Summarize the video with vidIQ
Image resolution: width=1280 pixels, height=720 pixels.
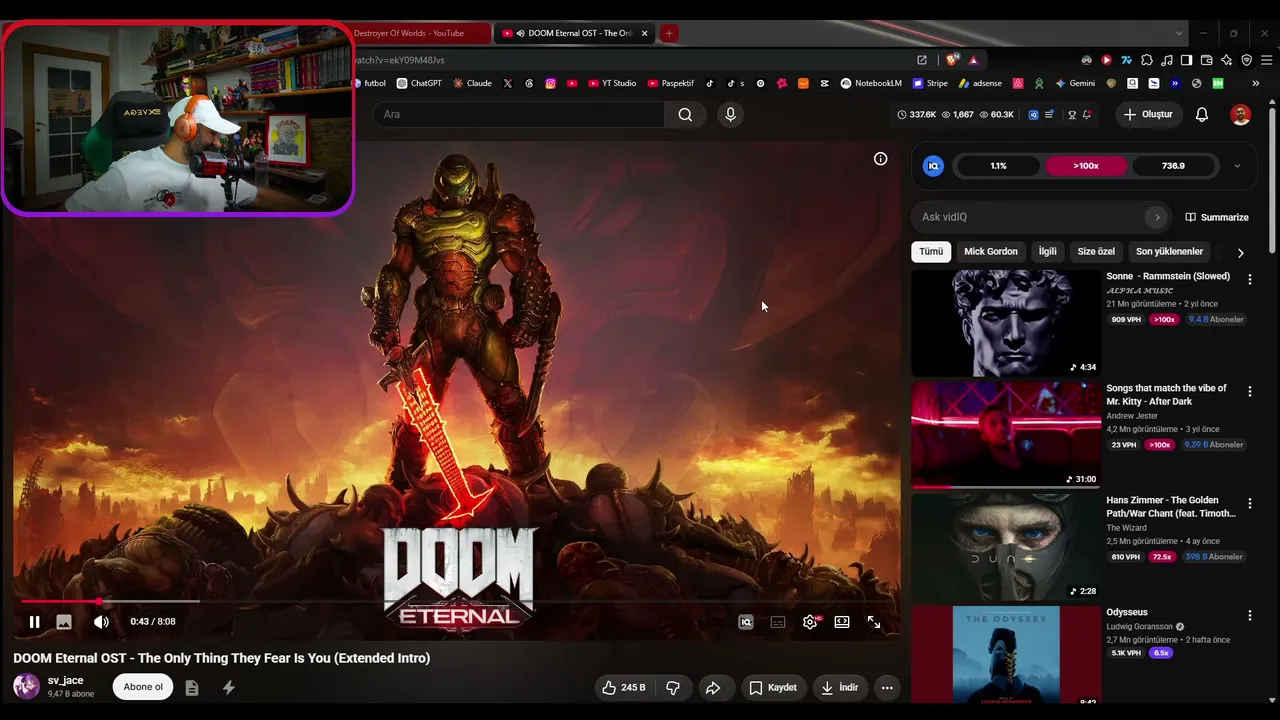[1217, 217]
